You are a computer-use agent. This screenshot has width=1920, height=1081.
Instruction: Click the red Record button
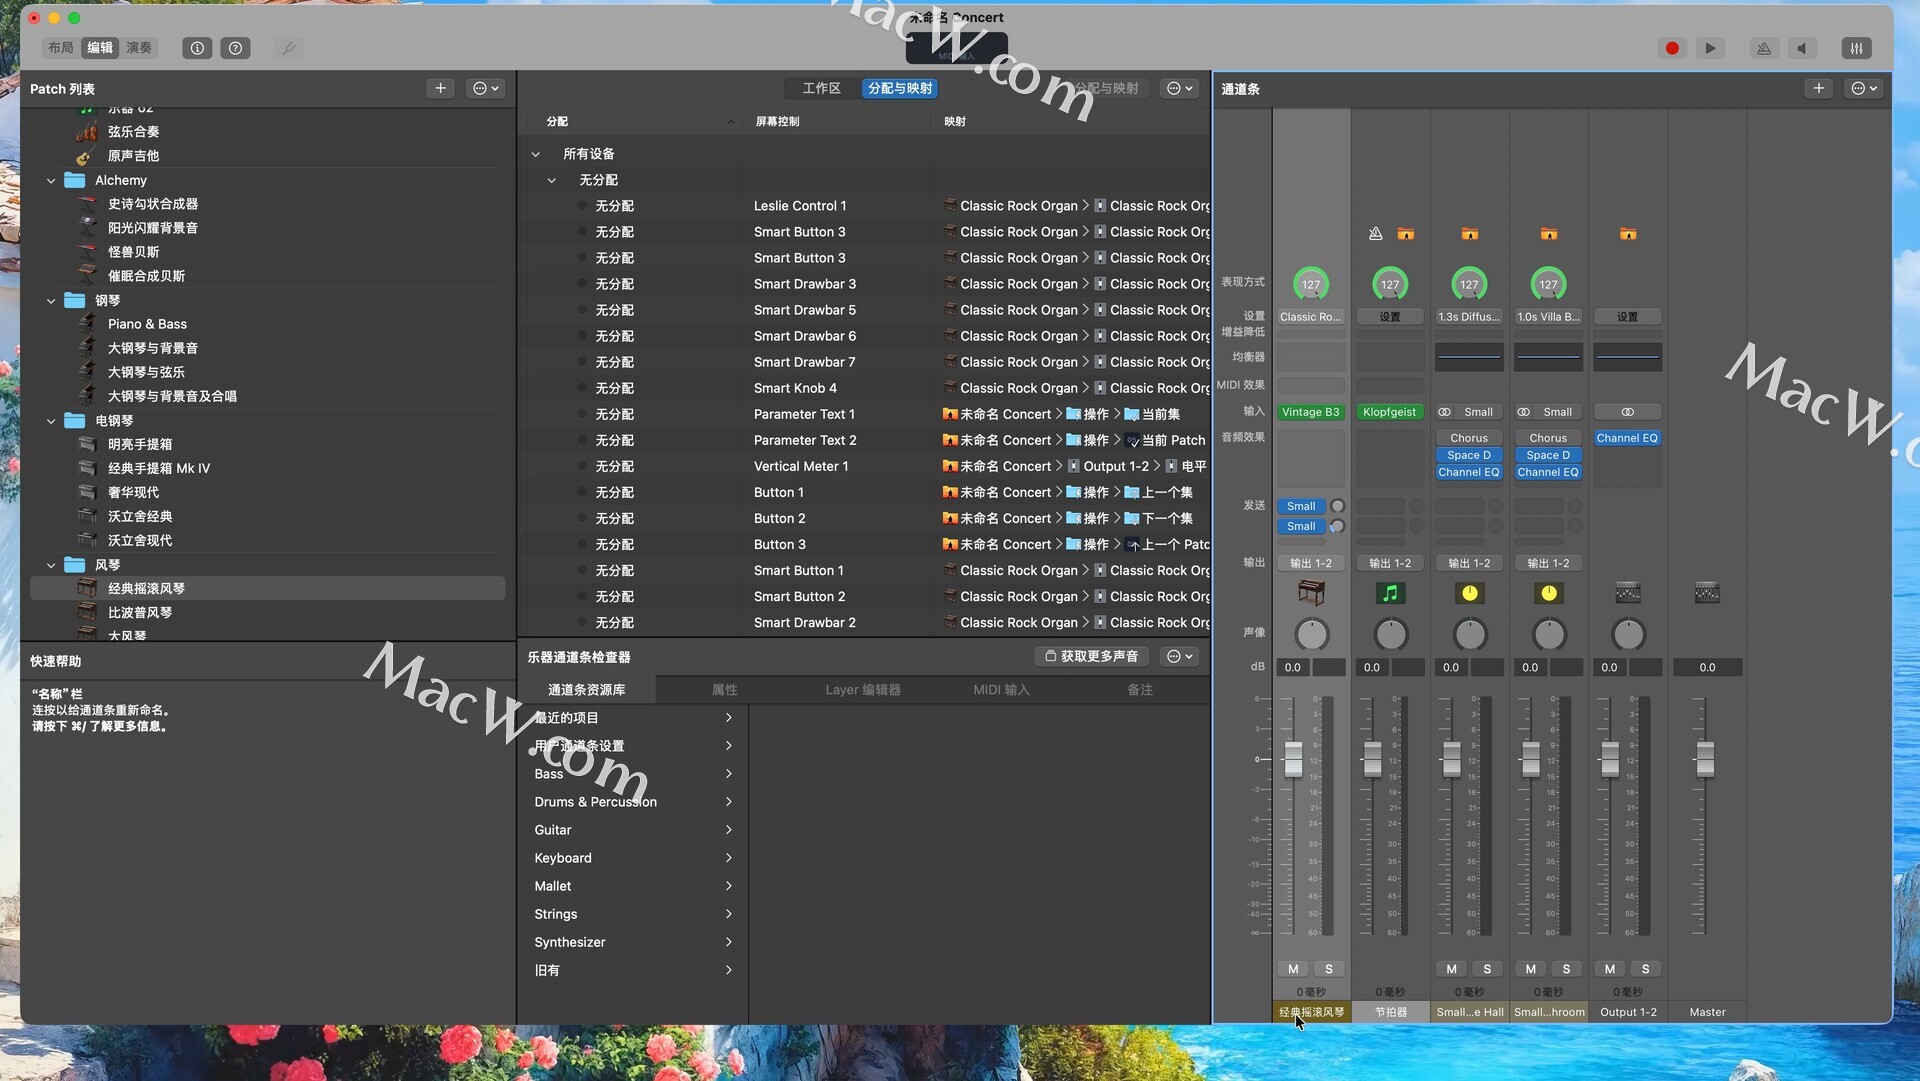point(1672,48)
